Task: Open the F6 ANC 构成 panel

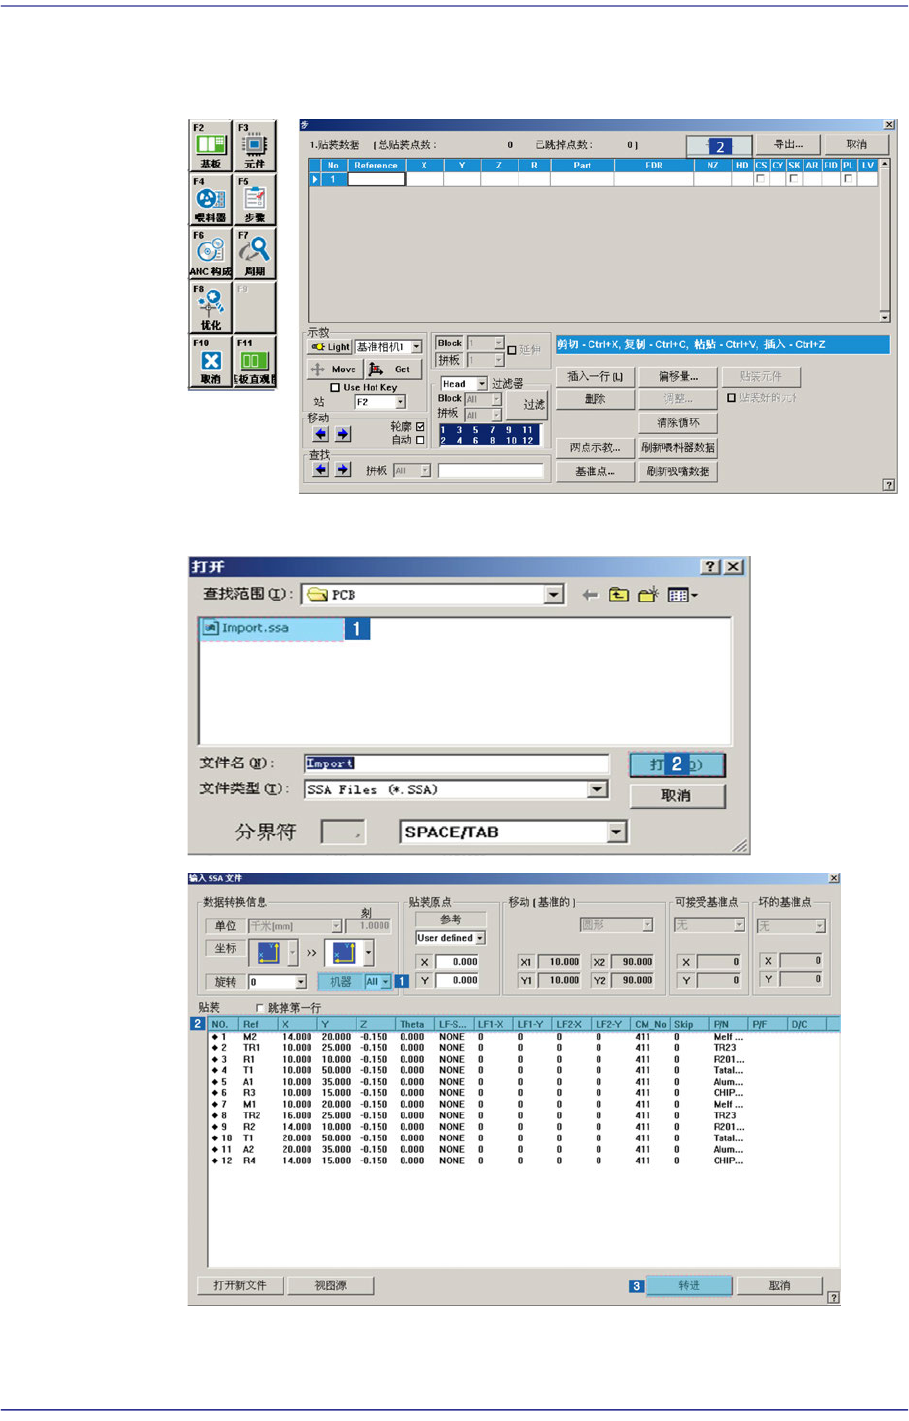Action: point(210,254)
